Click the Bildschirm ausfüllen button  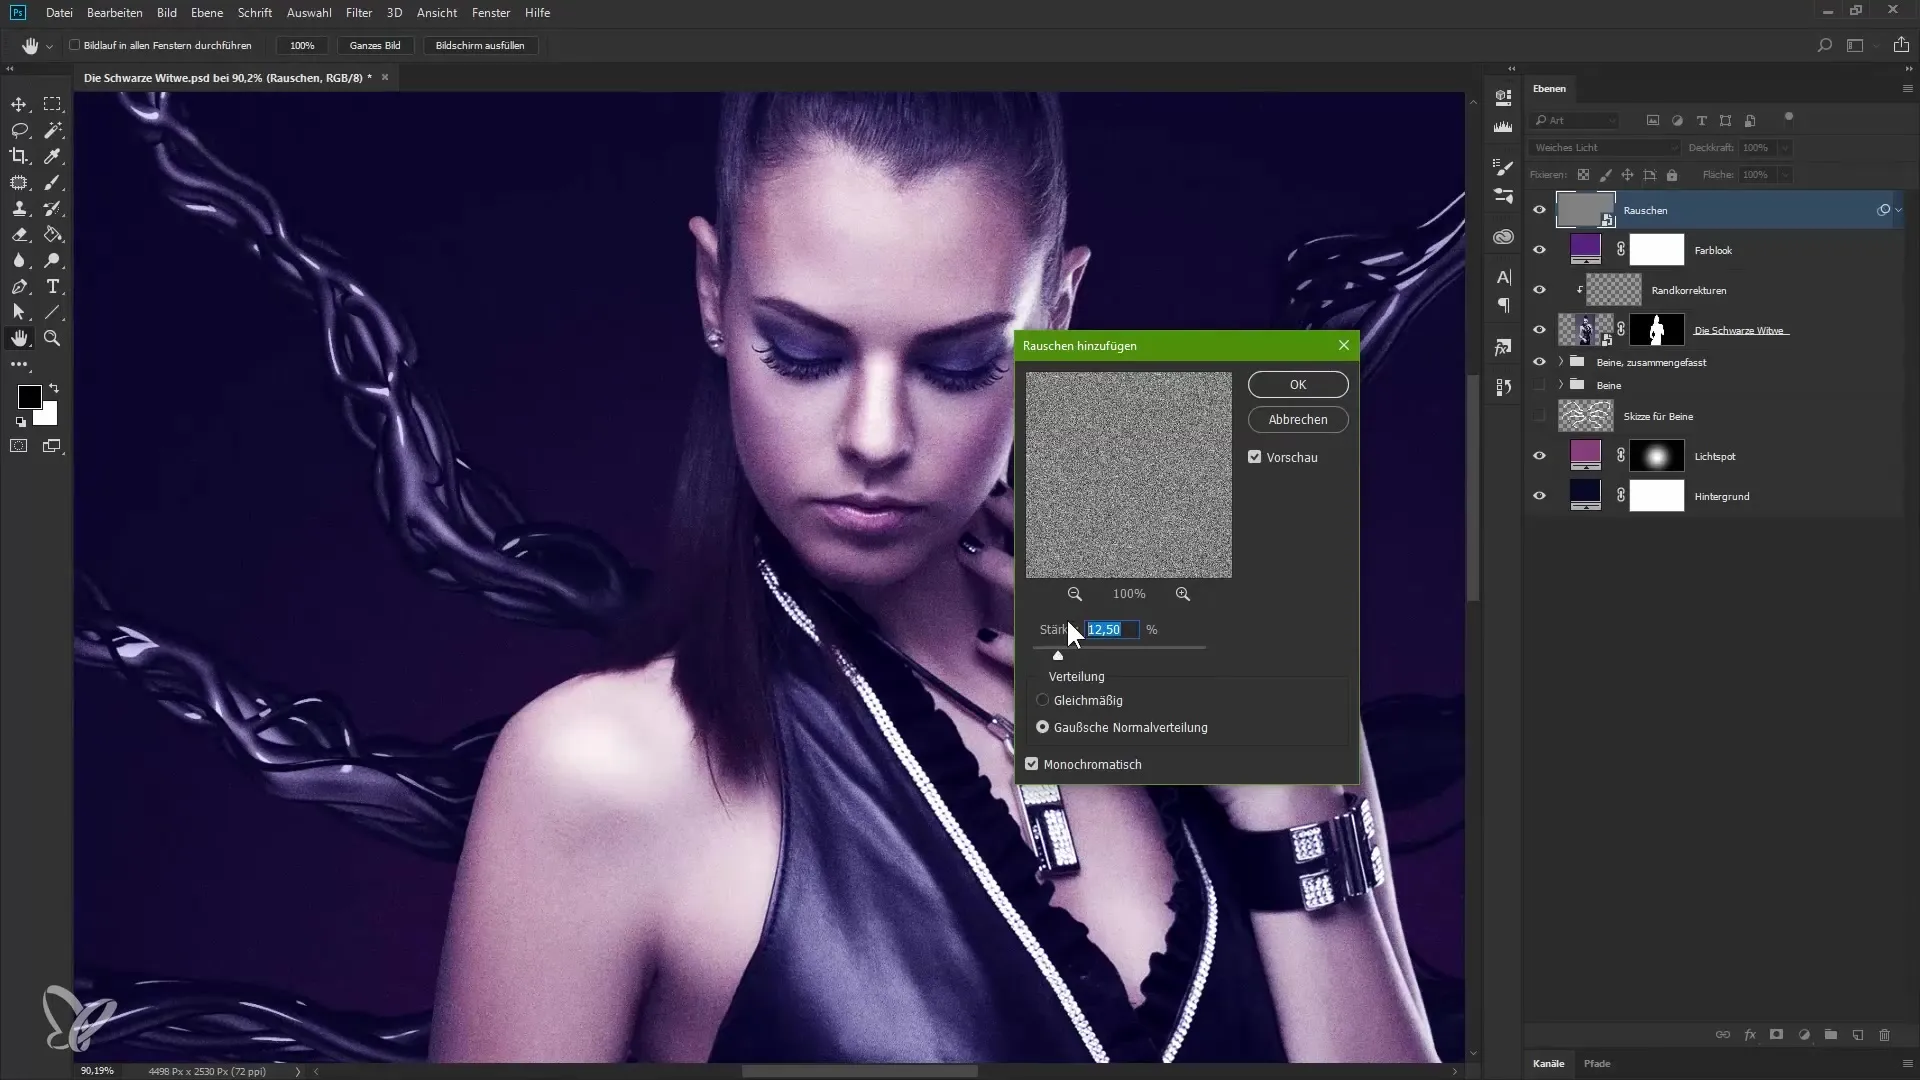point(480,45)
